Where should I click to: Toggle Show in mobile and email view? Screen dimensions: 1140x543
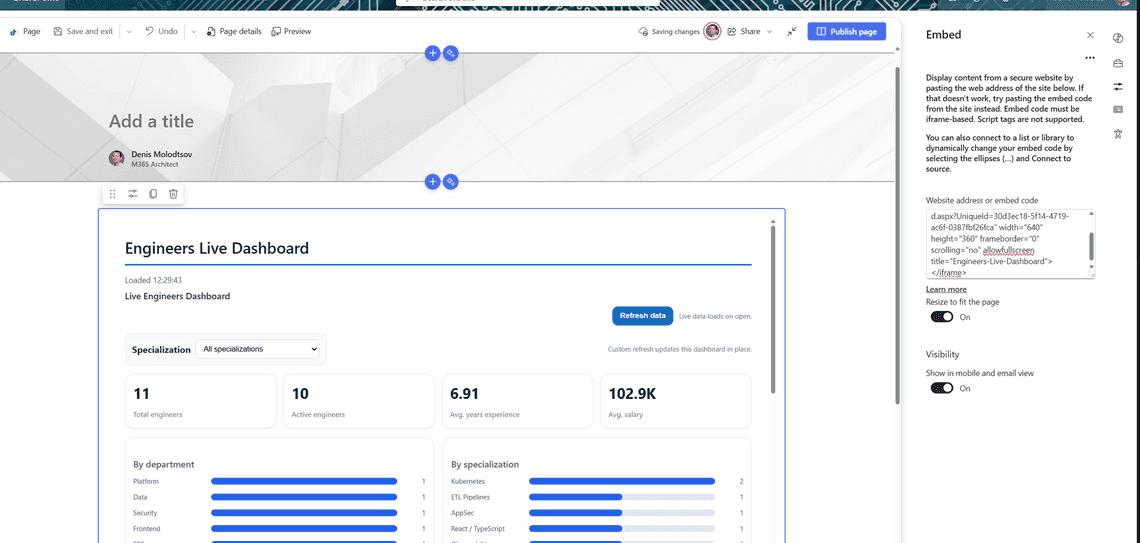(942, 388)
